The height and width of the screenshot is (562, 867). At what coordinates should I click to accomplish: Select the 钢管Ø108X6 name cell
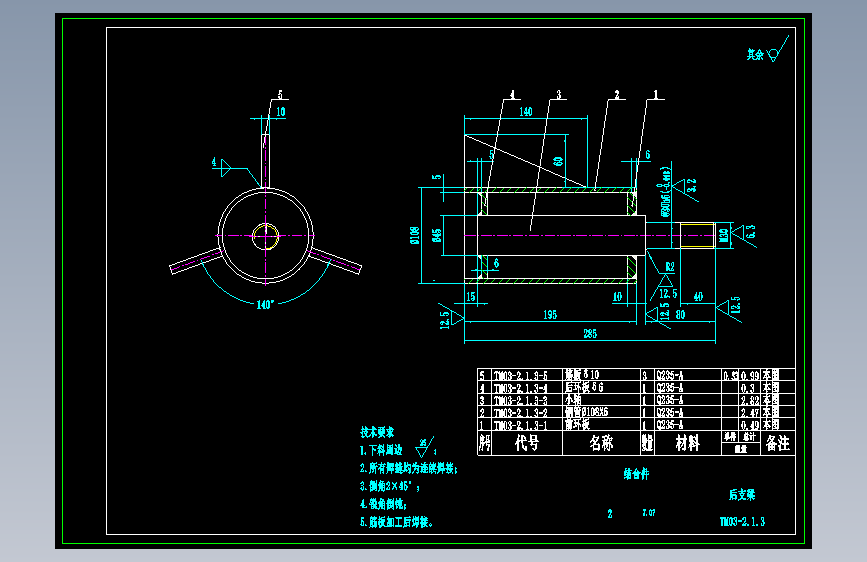[586, 412]
